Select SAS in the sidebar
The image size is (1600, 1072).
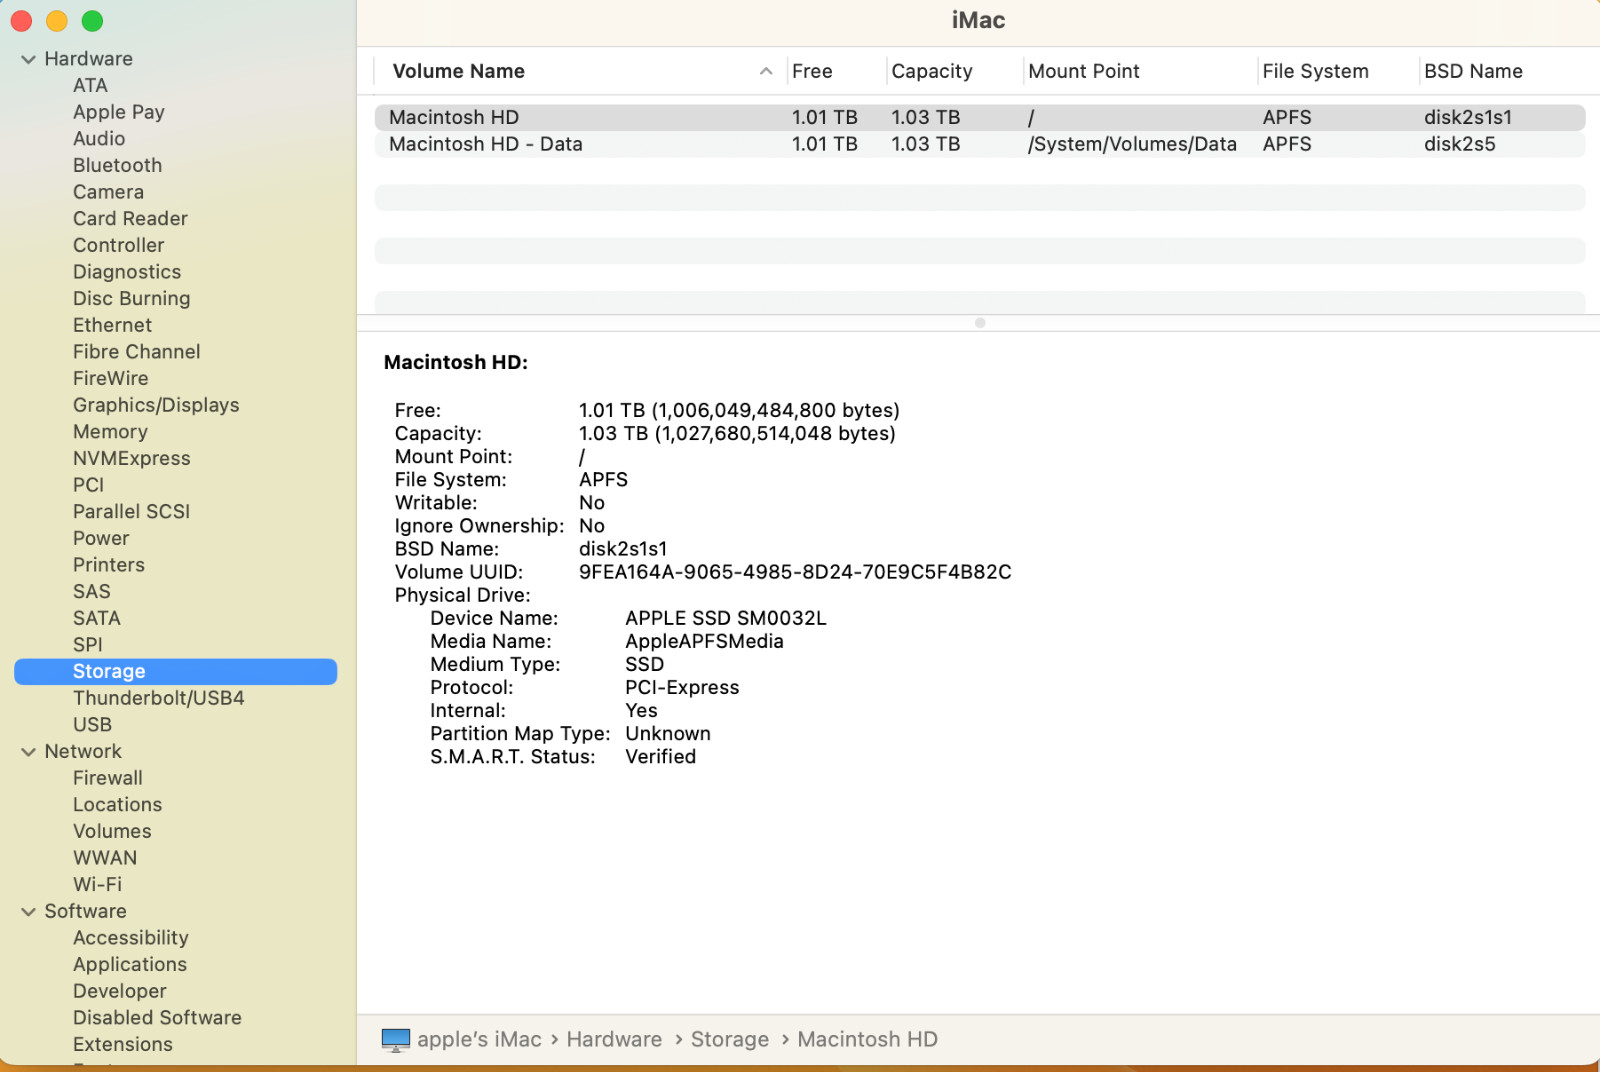pyautogui.click(x=91, y=592)
